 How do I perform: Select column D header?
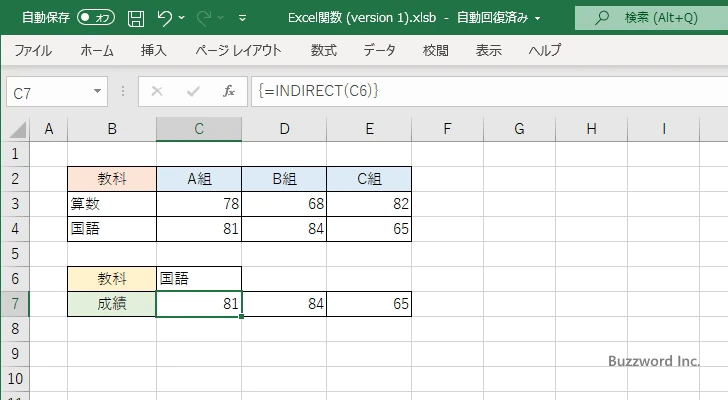point(284,129)
